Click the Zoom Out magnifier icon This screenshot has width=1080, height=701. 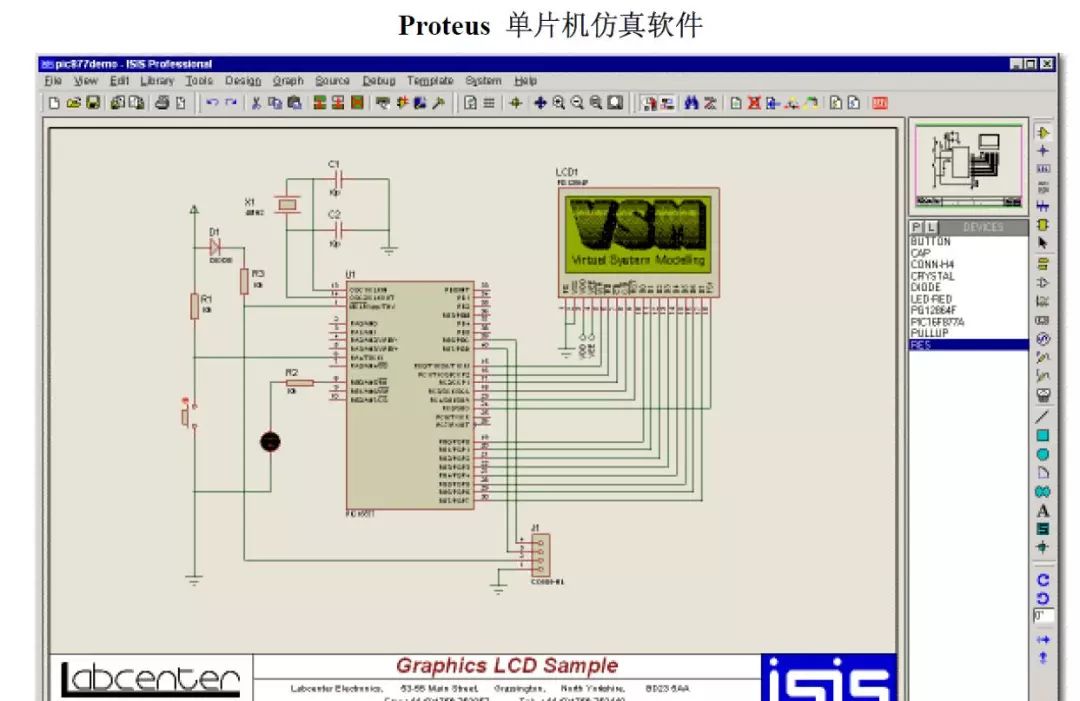(577, 103)
